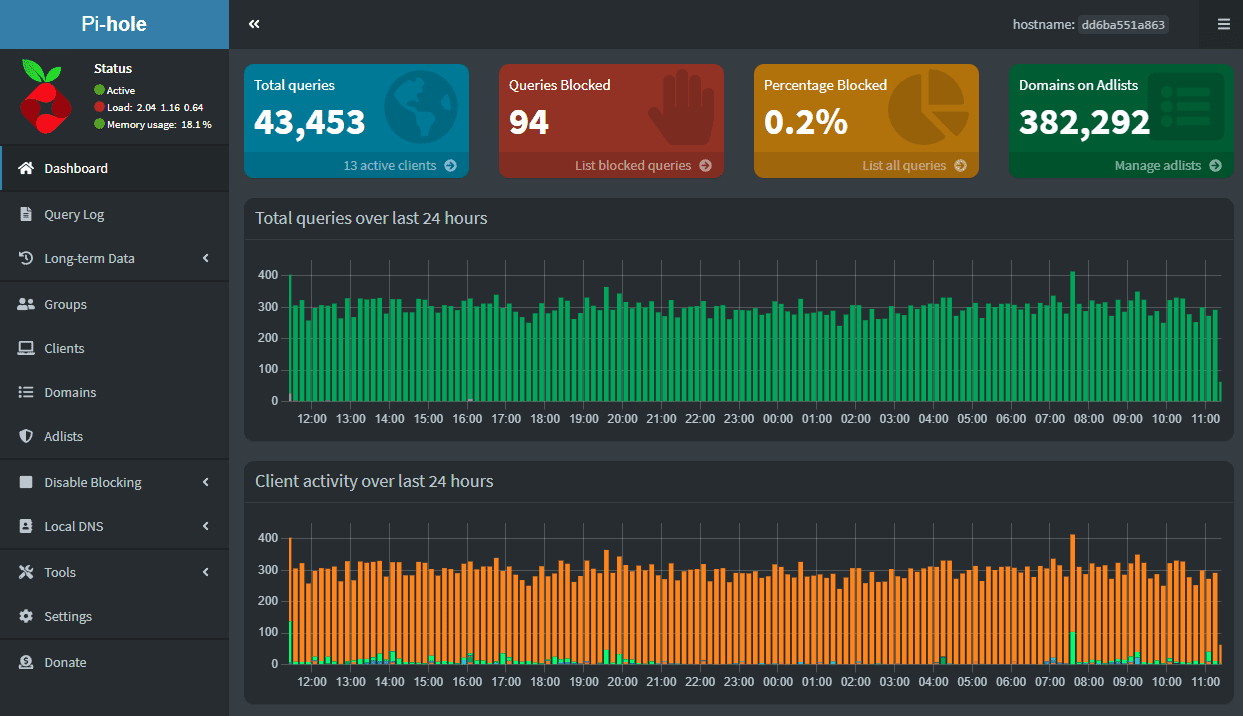Open the Manage adlists link

click(x=1158, y=166)
